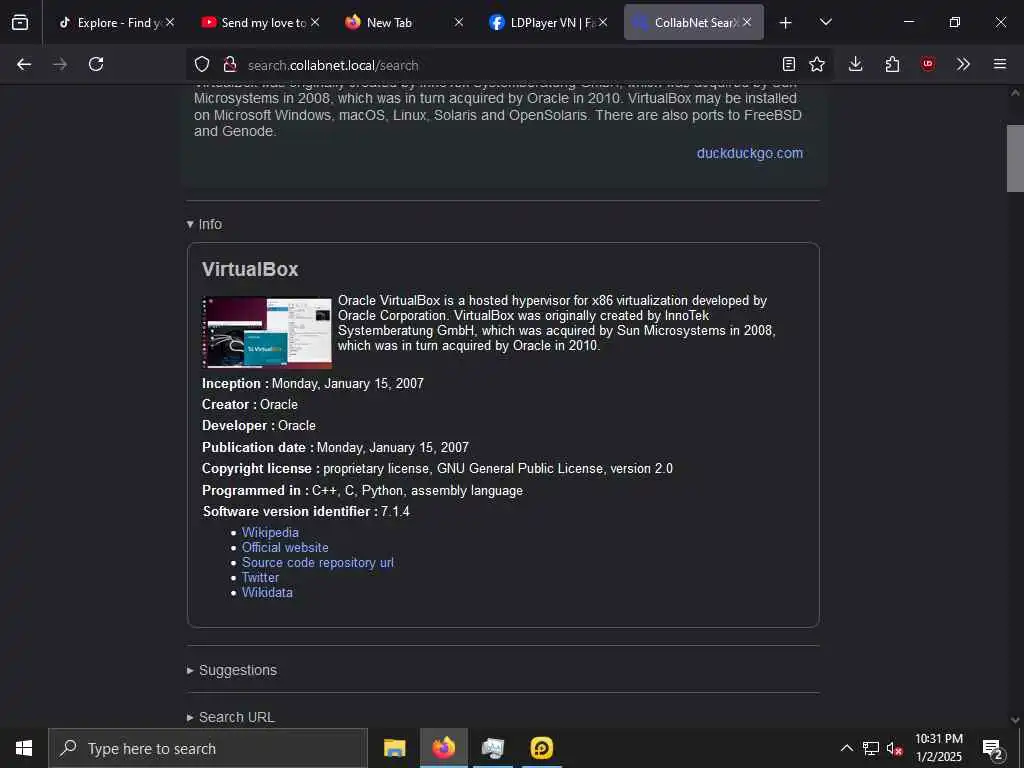Open the uBlock Origin extension icon

[928, 64]
